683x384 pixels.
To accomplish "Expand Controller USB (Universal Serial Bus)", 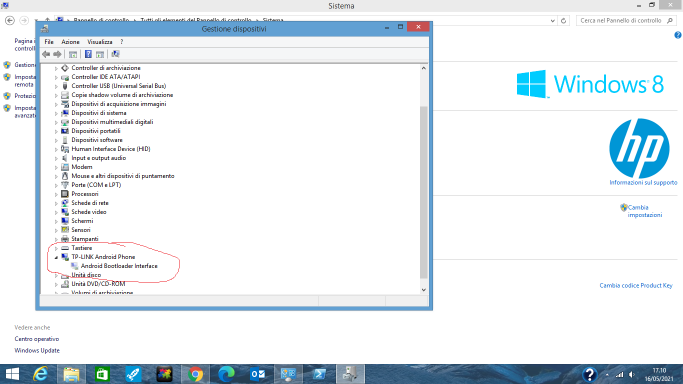I will [56, 86].
